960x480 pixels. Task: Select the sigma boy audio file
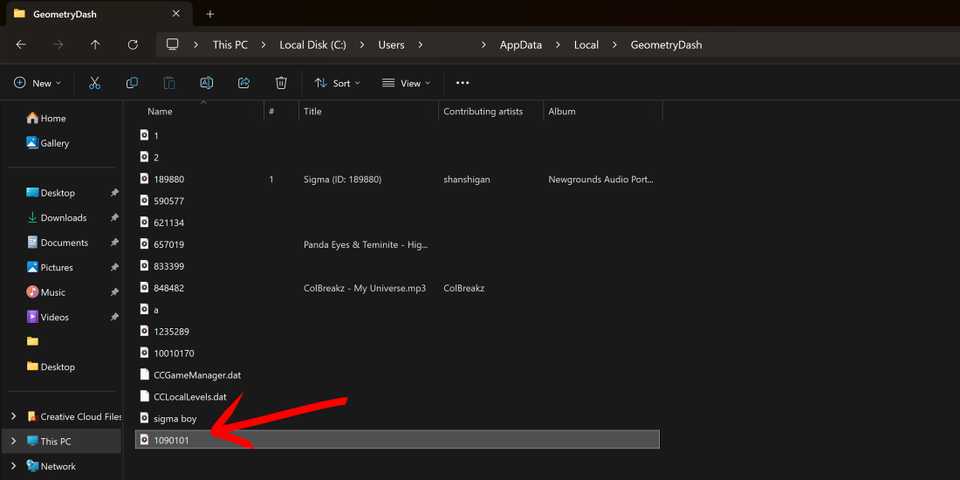(175, 418)
